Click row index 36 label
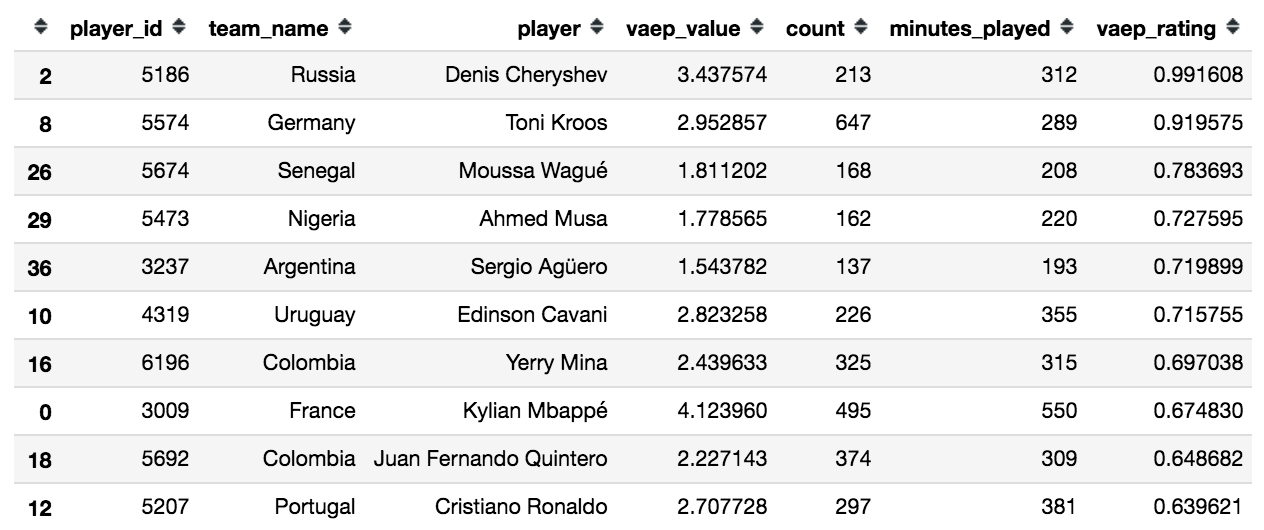 (x=40, y=268)
